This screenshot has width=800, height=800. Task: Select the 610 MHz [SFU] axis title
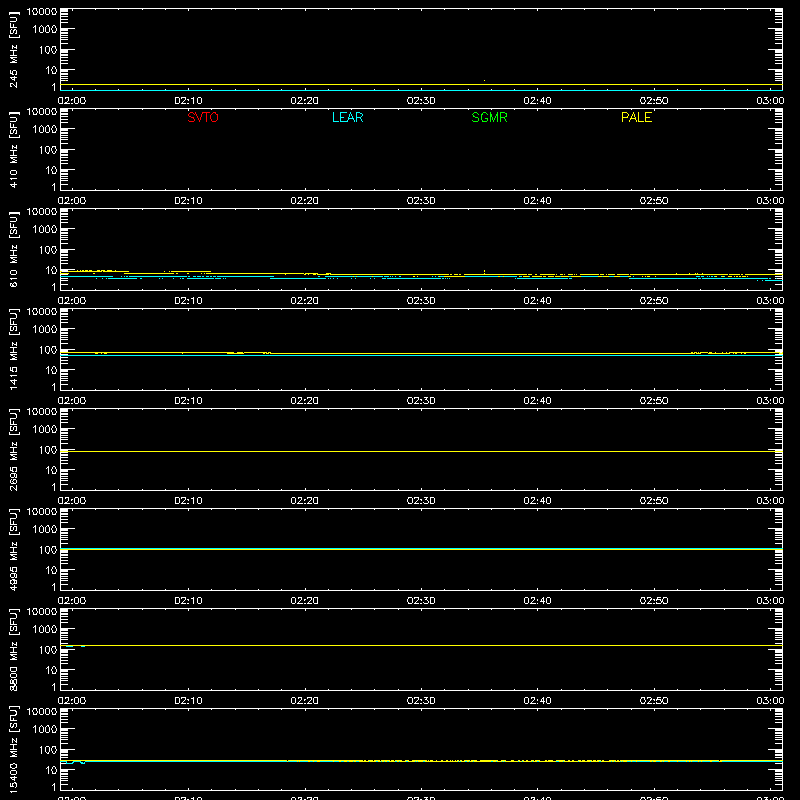[13, 250]
